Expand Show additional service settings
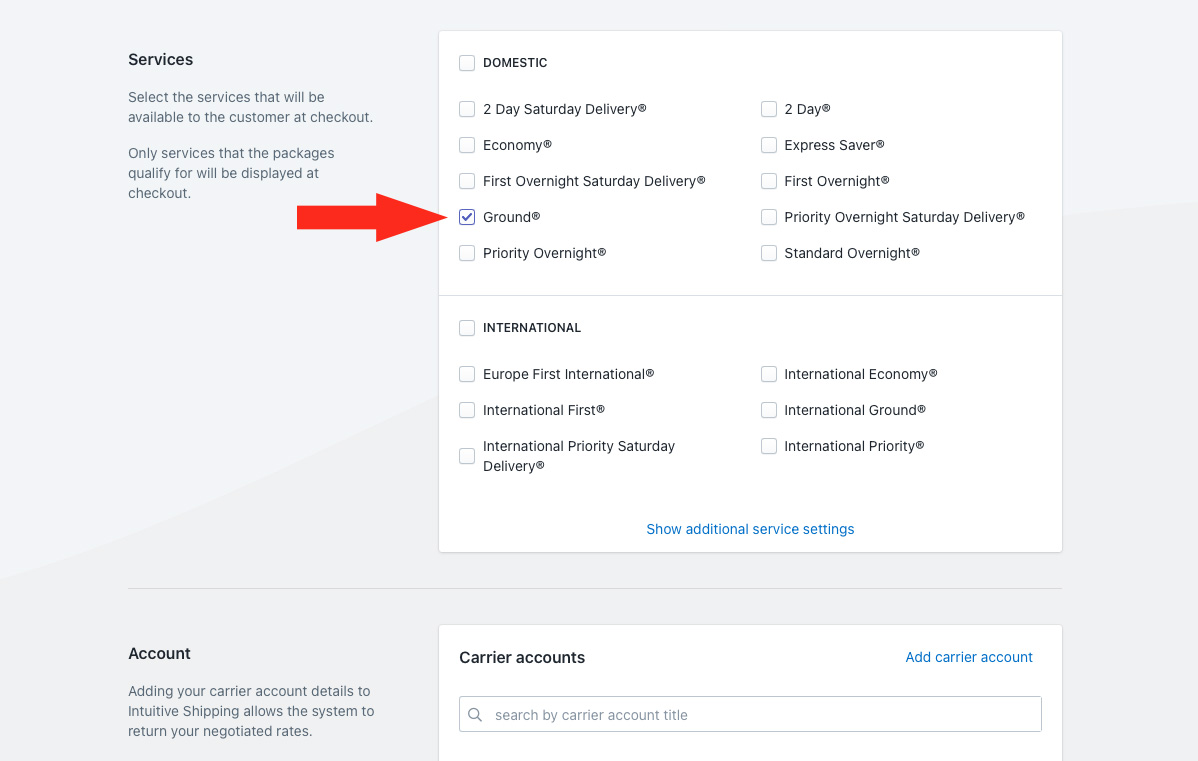Viewport: 1198px width, 761px height. coord(750,529)
